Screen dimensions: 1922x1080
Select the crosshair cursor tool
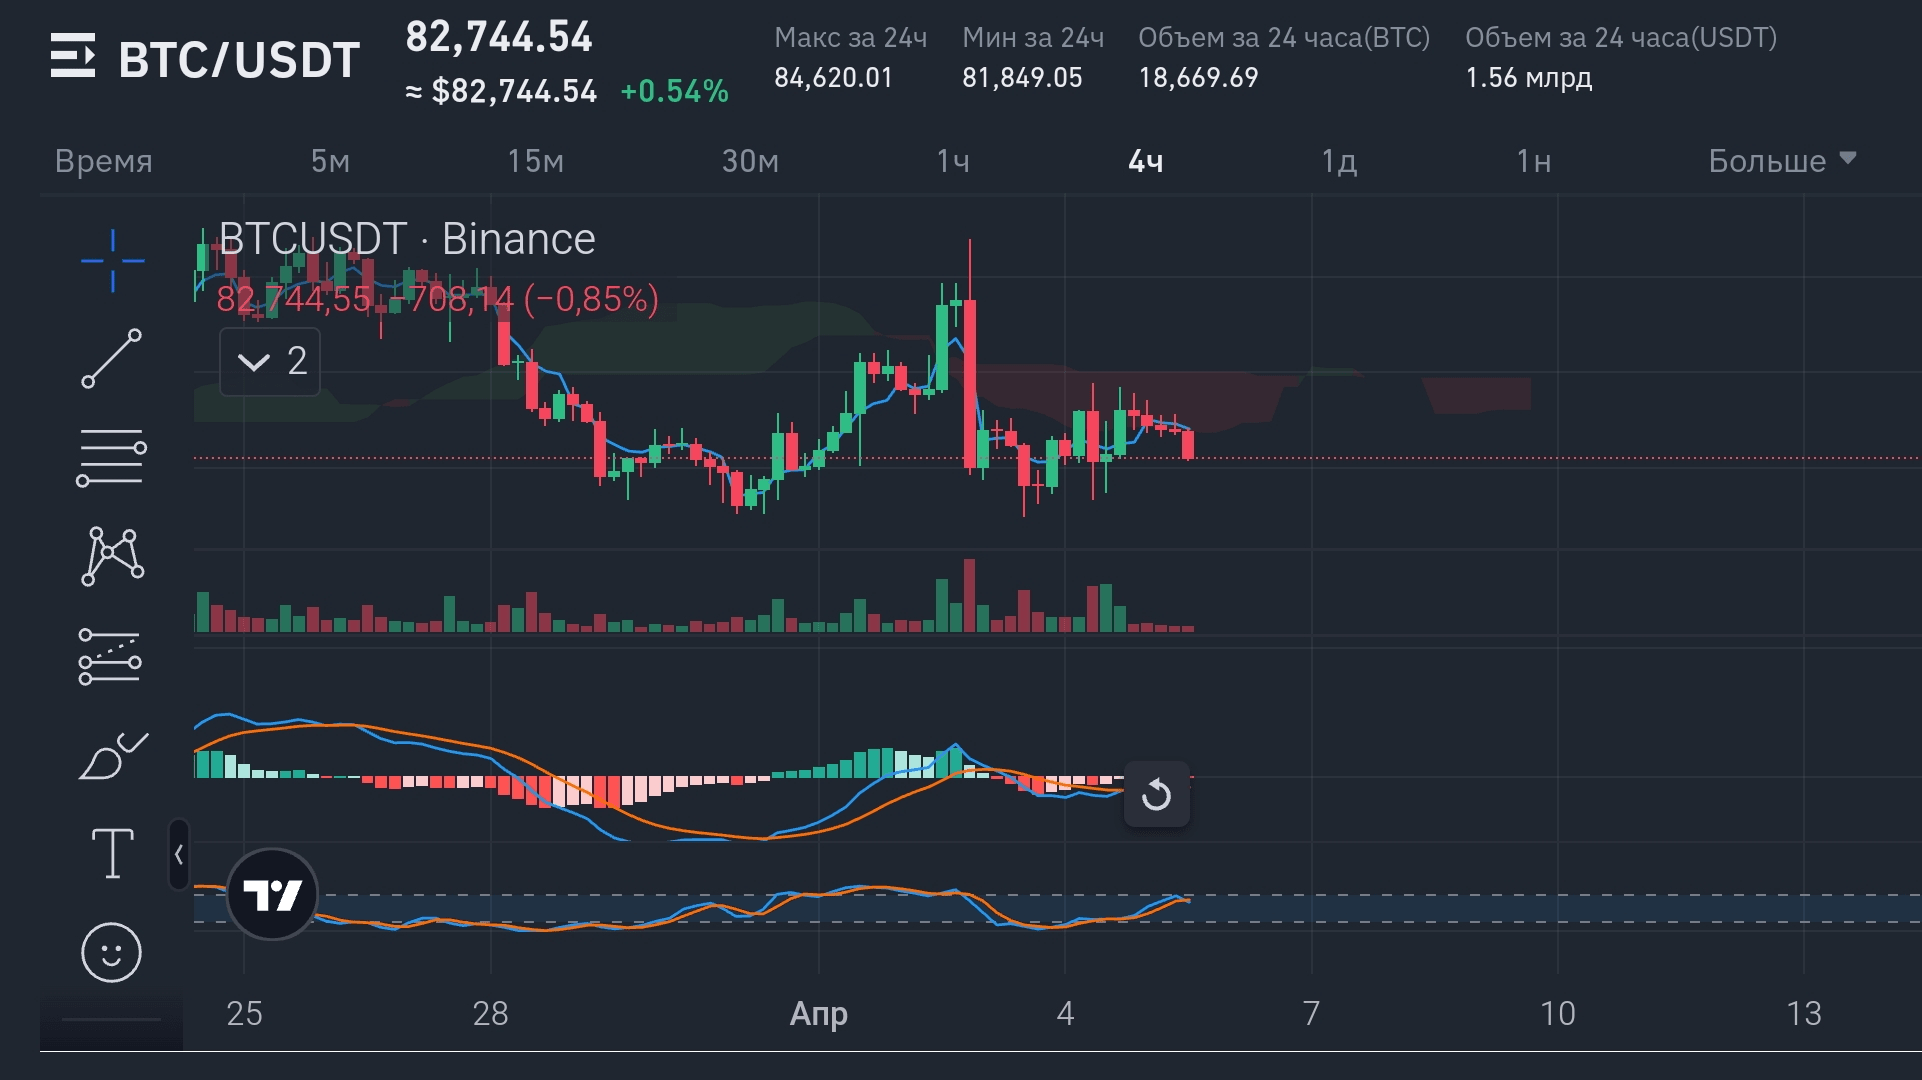point(112,261)
